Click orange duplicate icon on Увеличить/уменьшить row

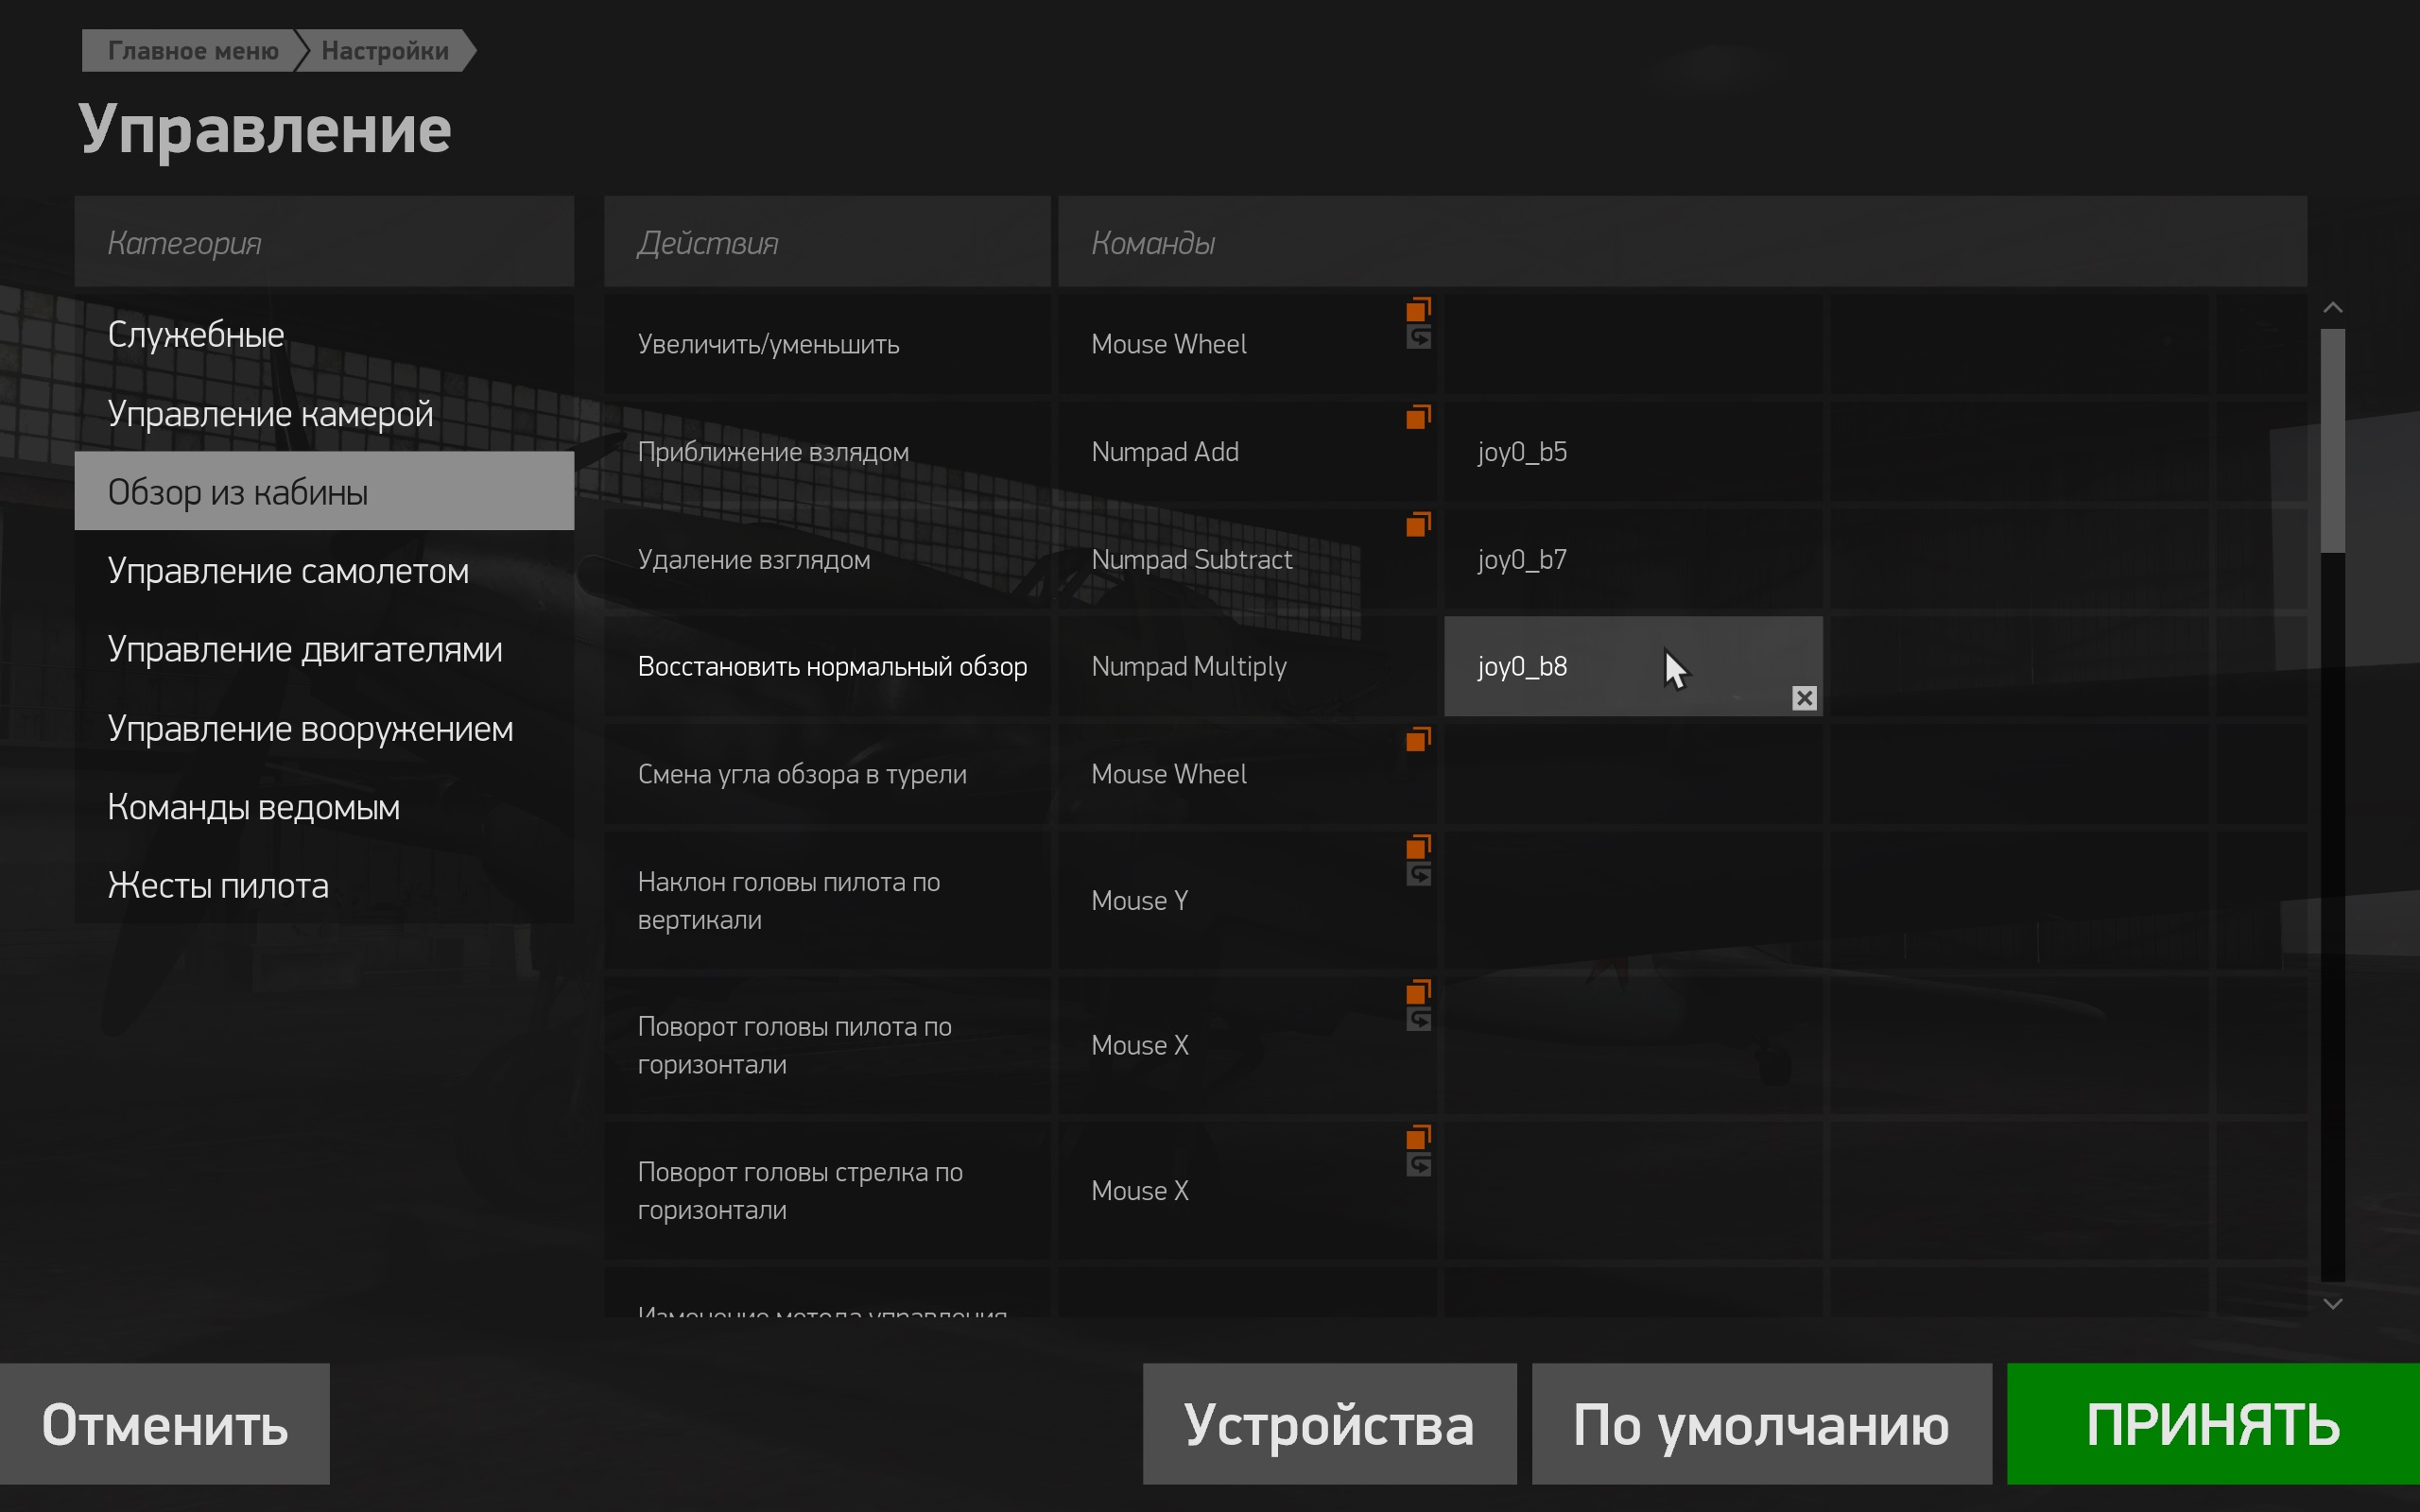(1418, 309)
